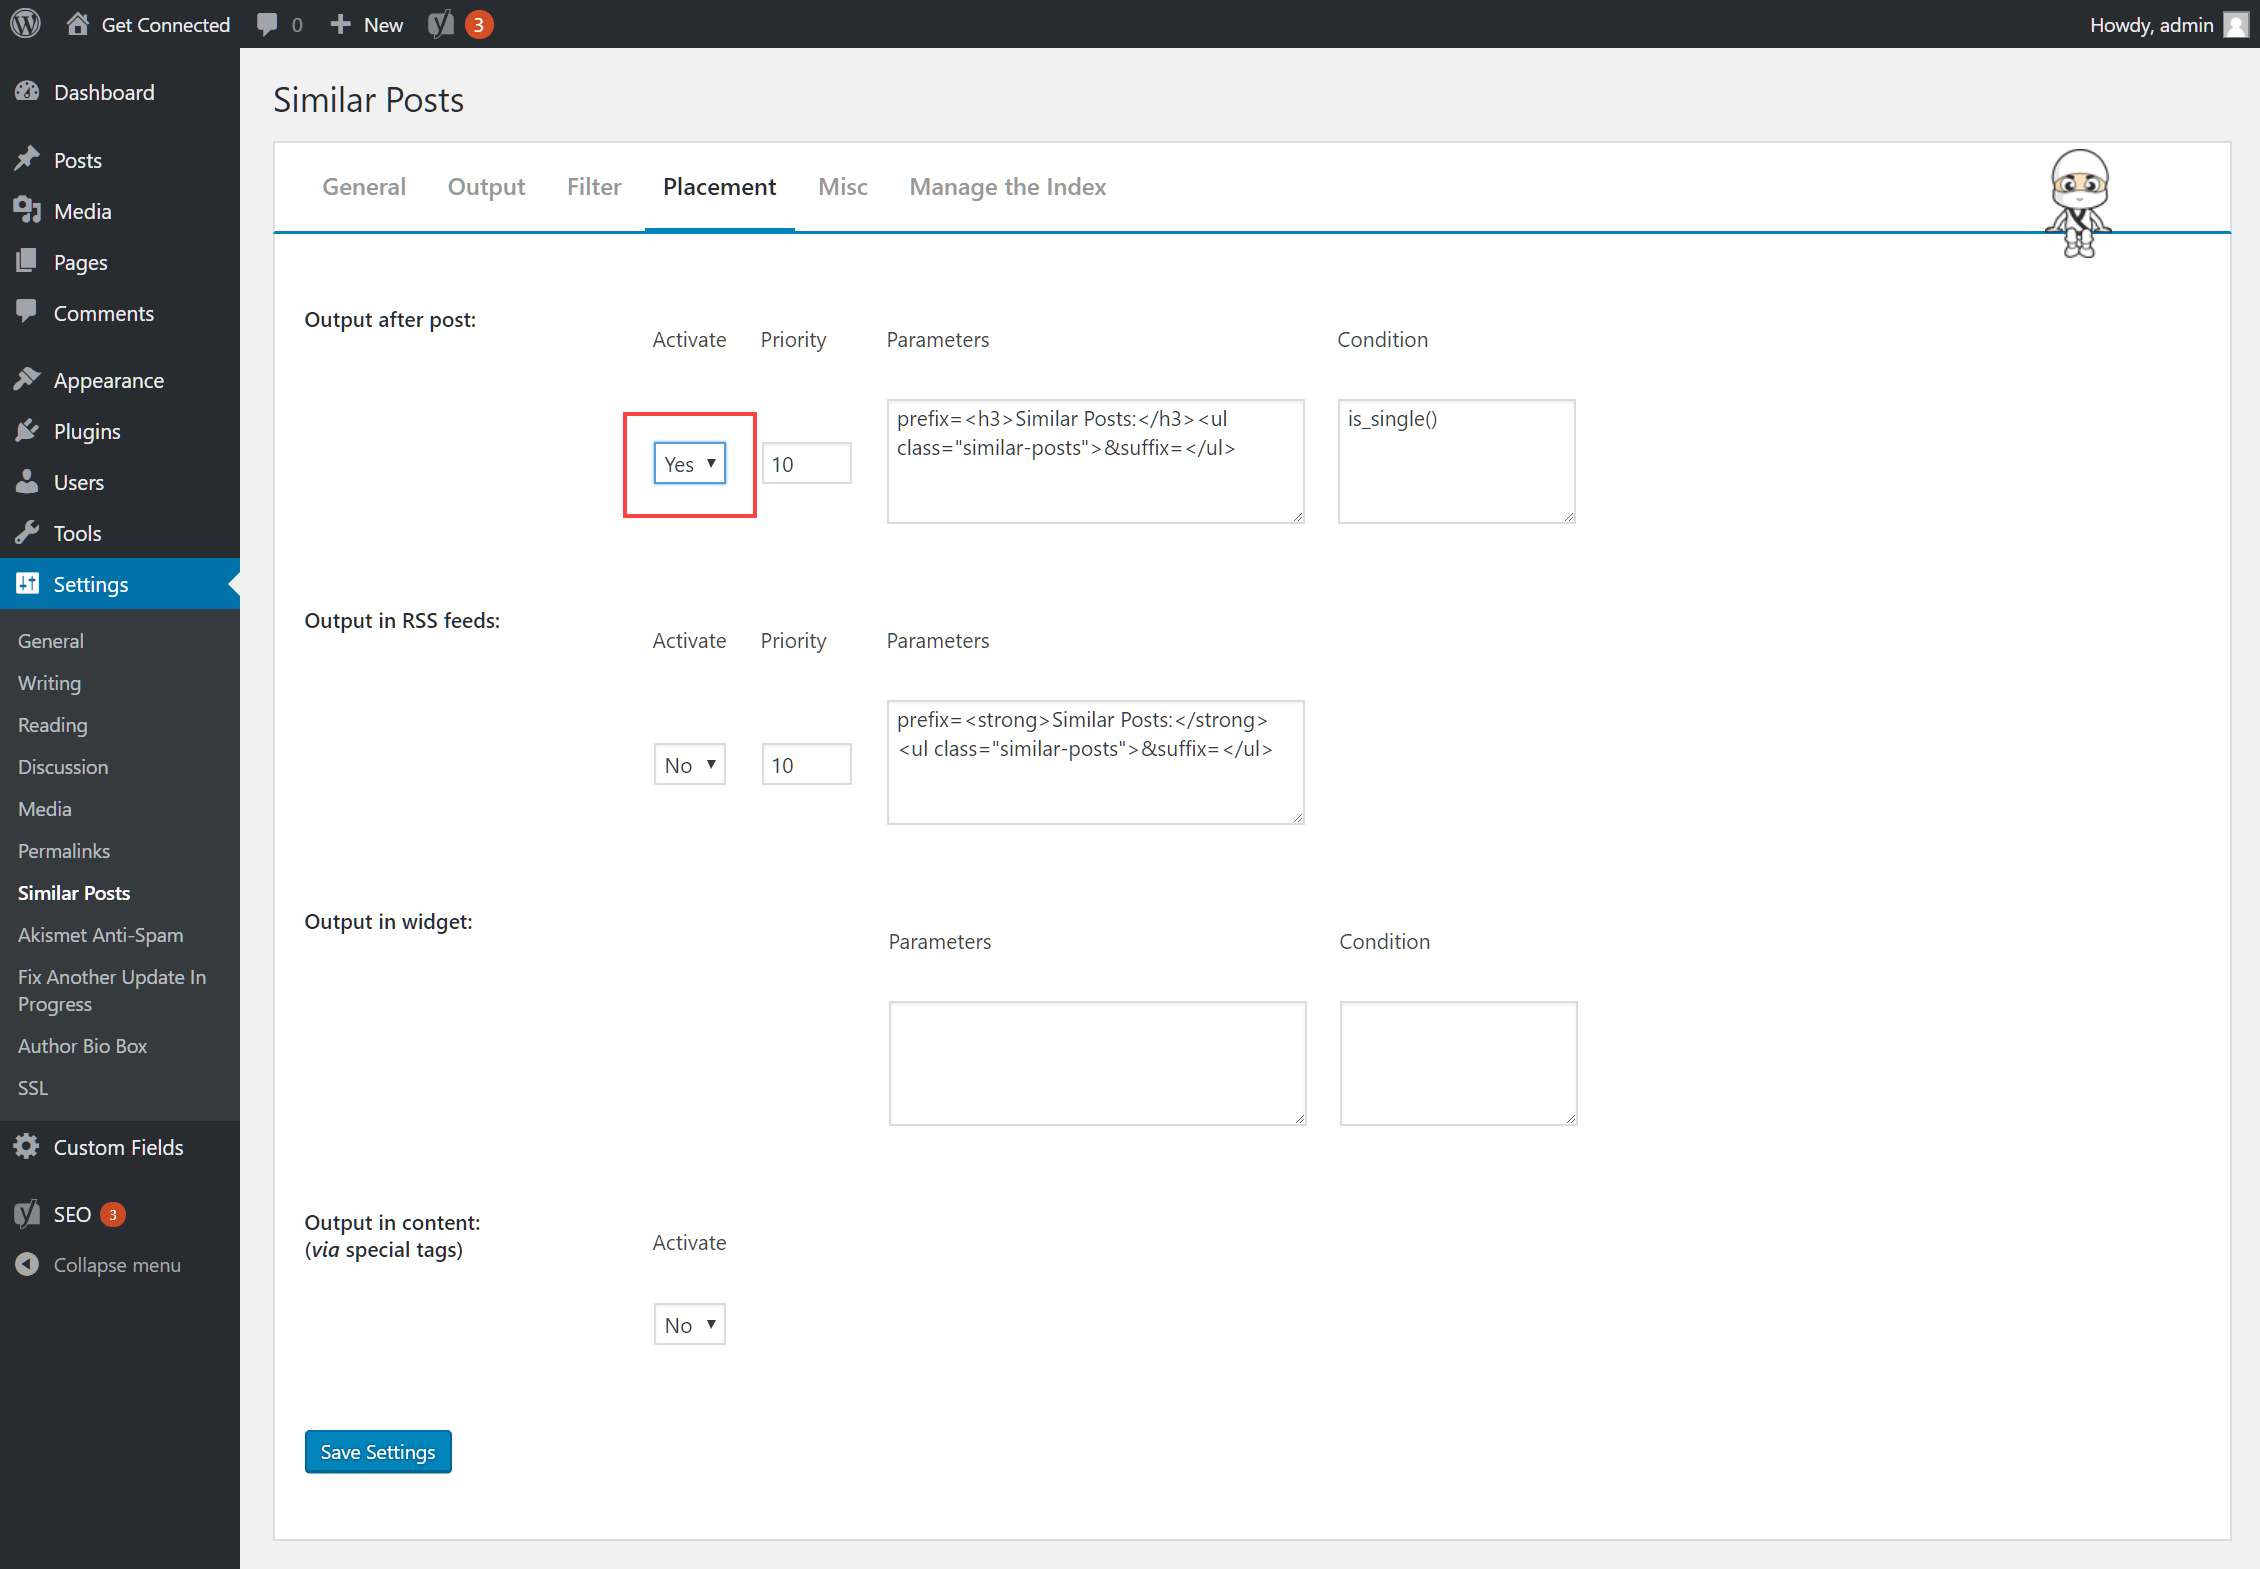Viewport: 2260px width, 1569px height.
Task: Open the Akismet Anti-Spam settings link
Action: coord(101,934)
